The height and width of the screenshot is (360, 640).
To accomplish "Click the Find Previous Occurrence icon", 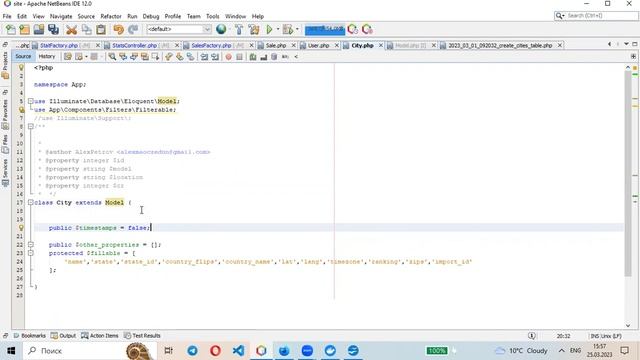I will coord(123,57).
